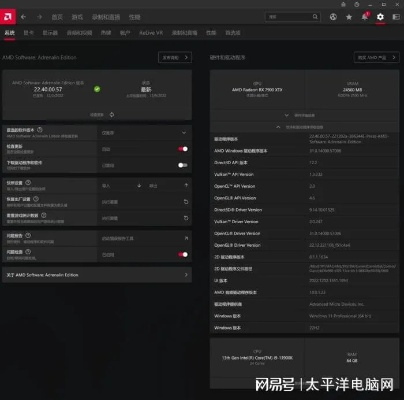The width and height of the screenshot is (404, 400).
Task: Click the Advanced Micro Devices, Inc. value
Action: pyautogui.click(x=337, y=304)
